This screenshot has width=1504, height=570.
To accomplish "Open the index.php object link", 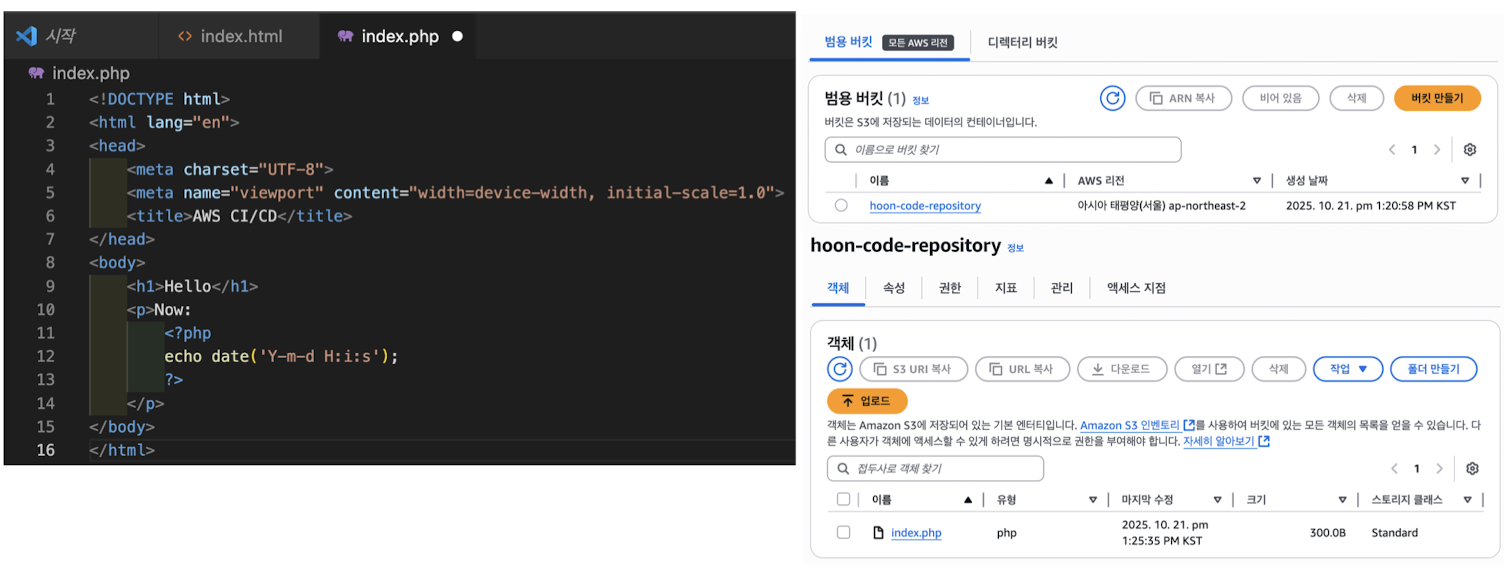I will tap(916, 533).
